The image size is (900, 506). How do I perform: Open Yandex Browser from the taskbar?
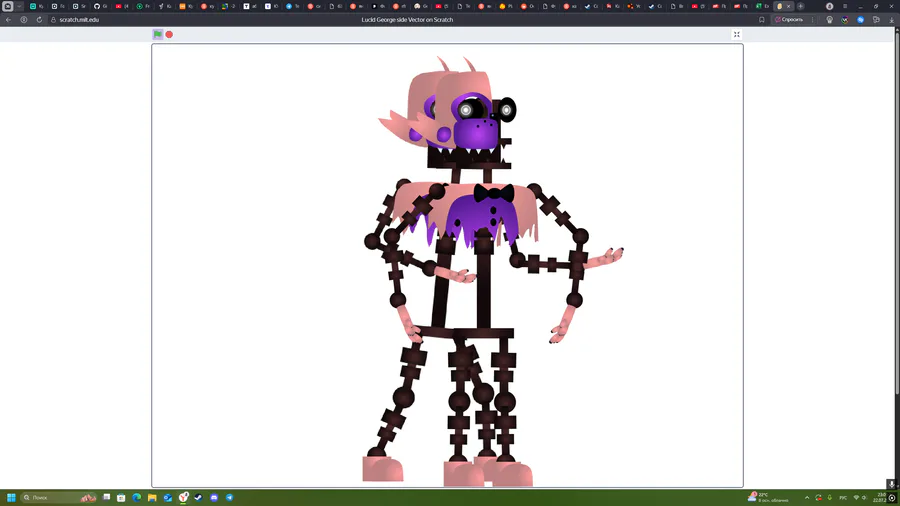[183, 497]
